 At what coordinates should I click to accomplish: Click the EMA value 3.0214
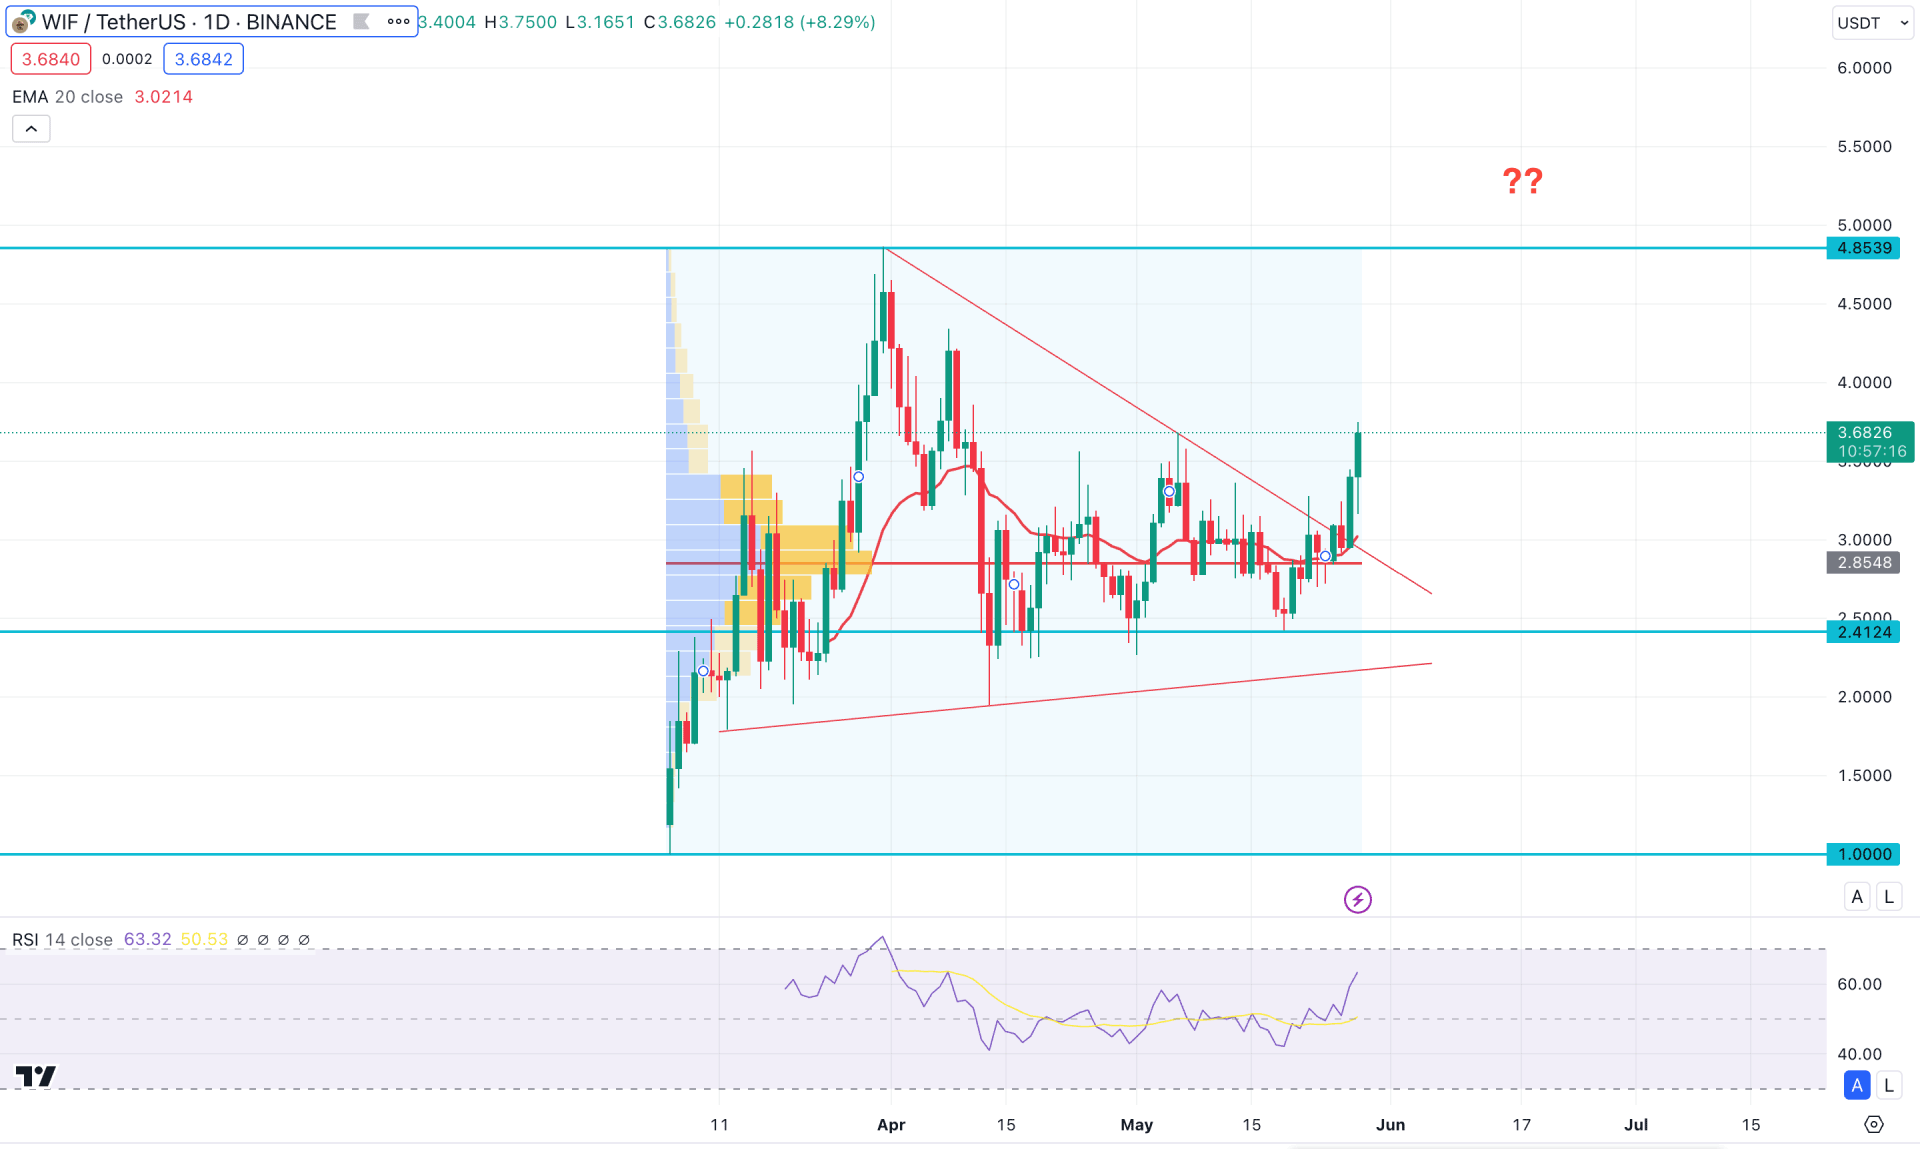(164, 97)
